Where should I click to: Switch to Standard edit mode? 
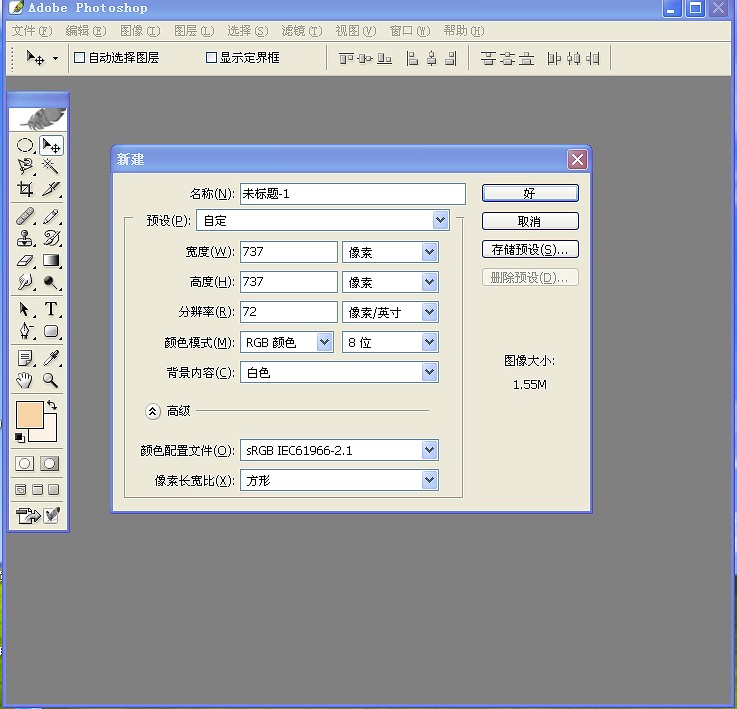click(x=24, y=464)
